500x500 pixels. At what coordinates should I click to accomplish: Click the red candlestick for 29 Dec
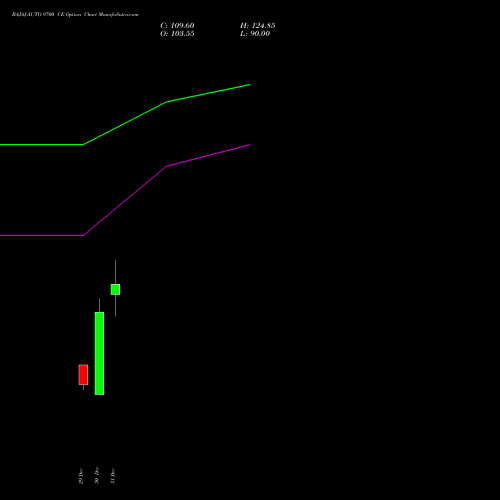[83, 375]
